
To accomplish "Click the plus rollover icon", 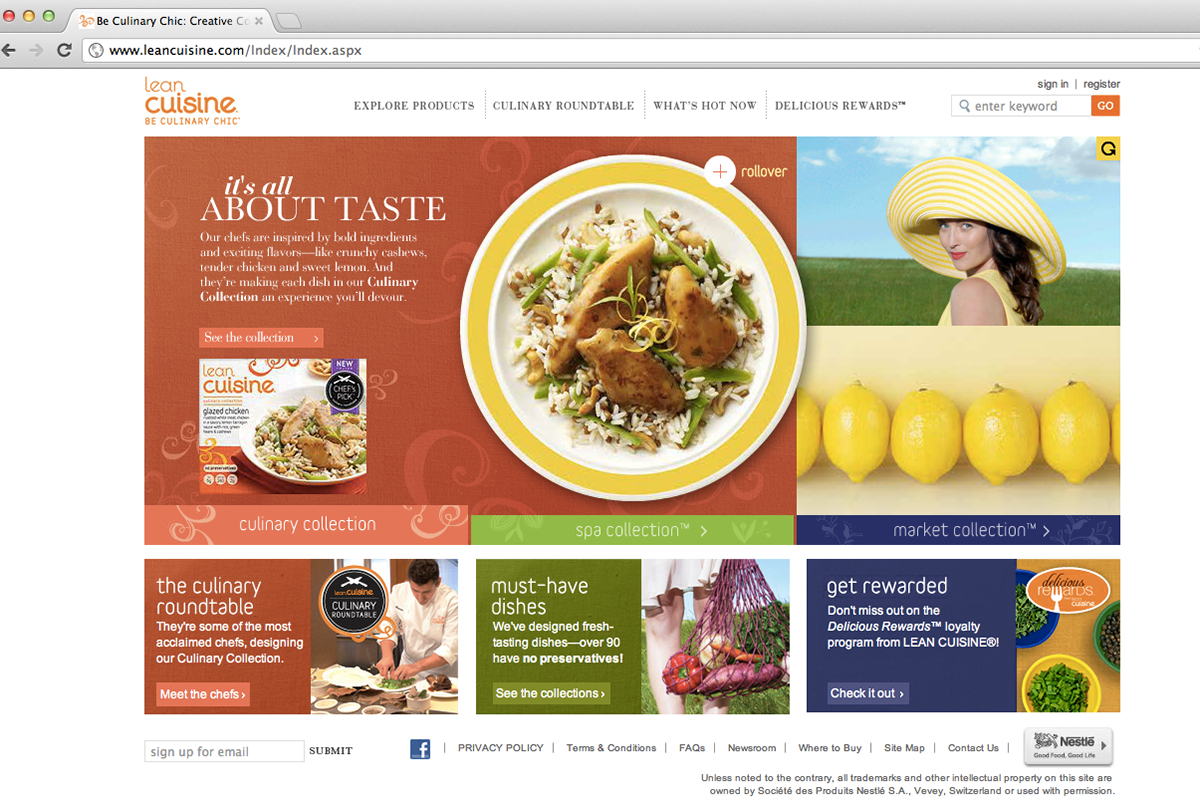I will click(x=720, y=171).
